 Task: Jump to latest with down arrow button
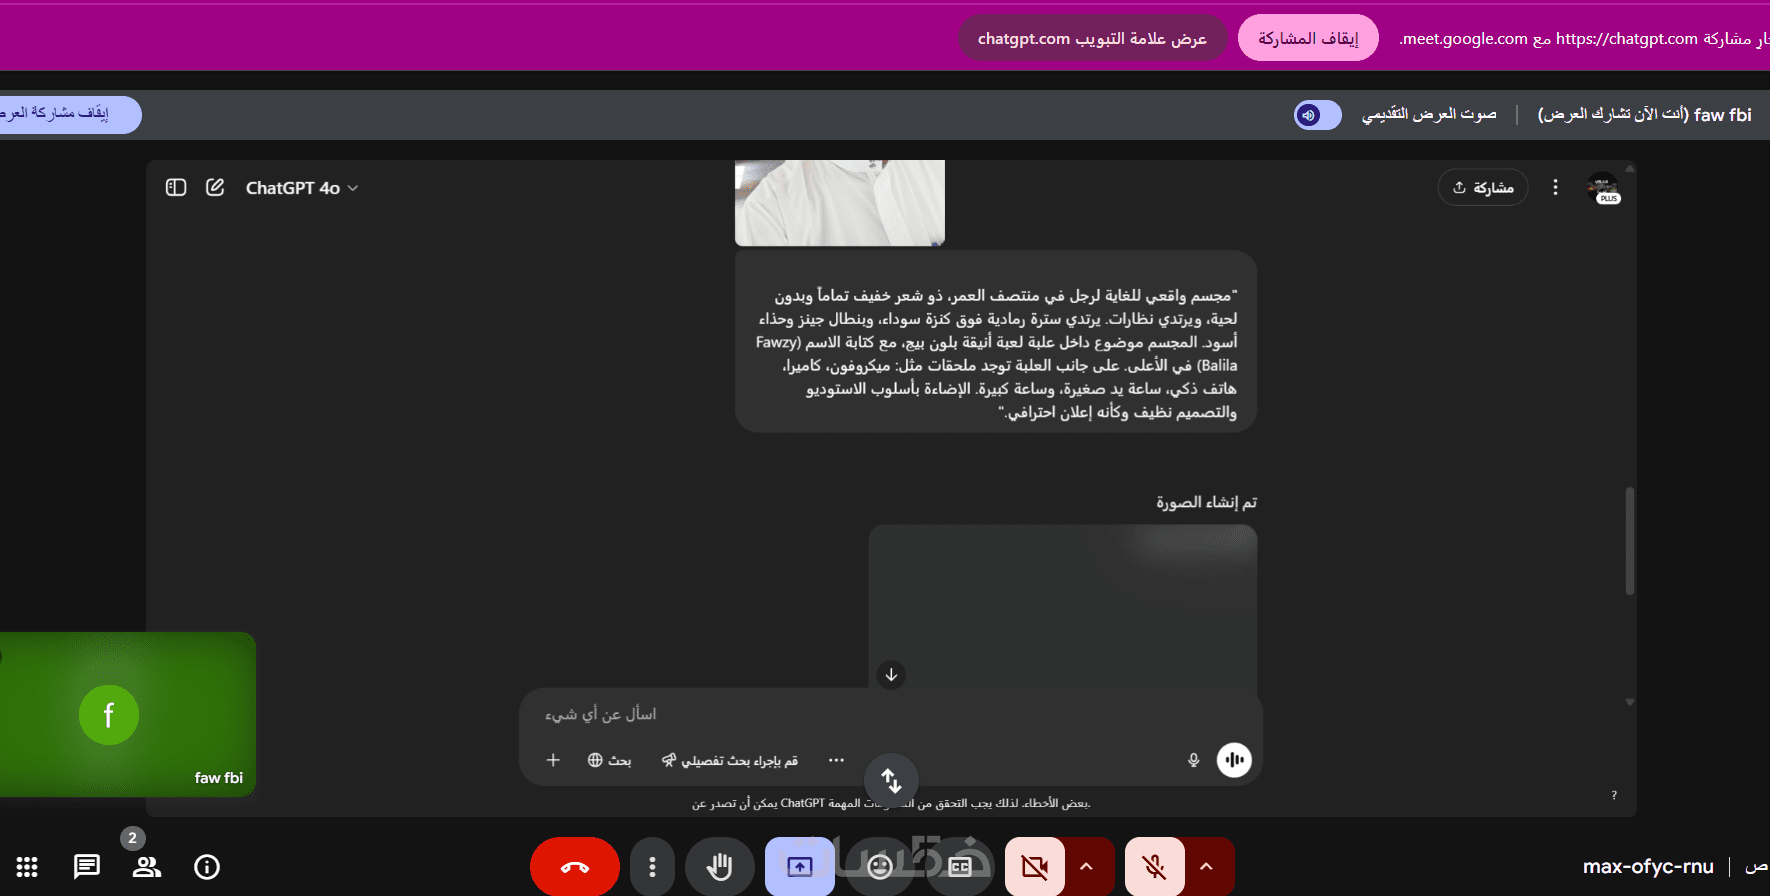[891, 675]
